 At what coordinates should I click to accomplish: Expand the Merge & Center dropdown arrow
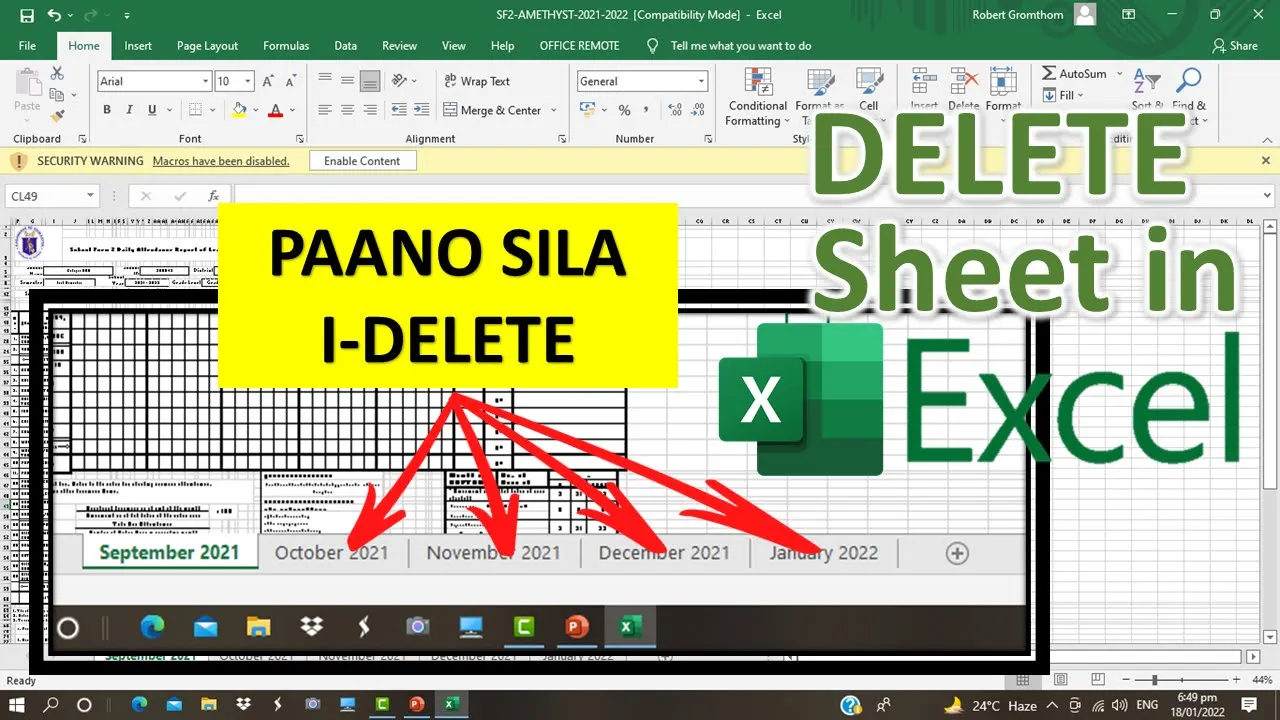554,110
